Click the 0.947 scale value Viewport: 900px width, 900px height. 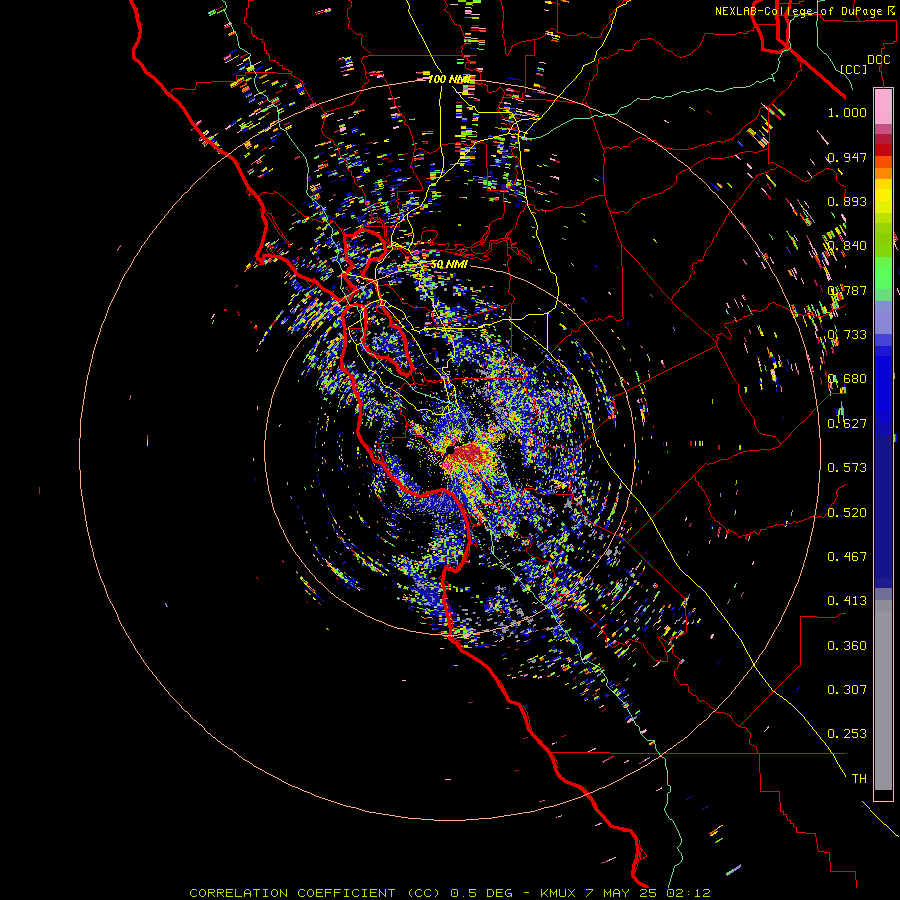[x=847, y=157]
